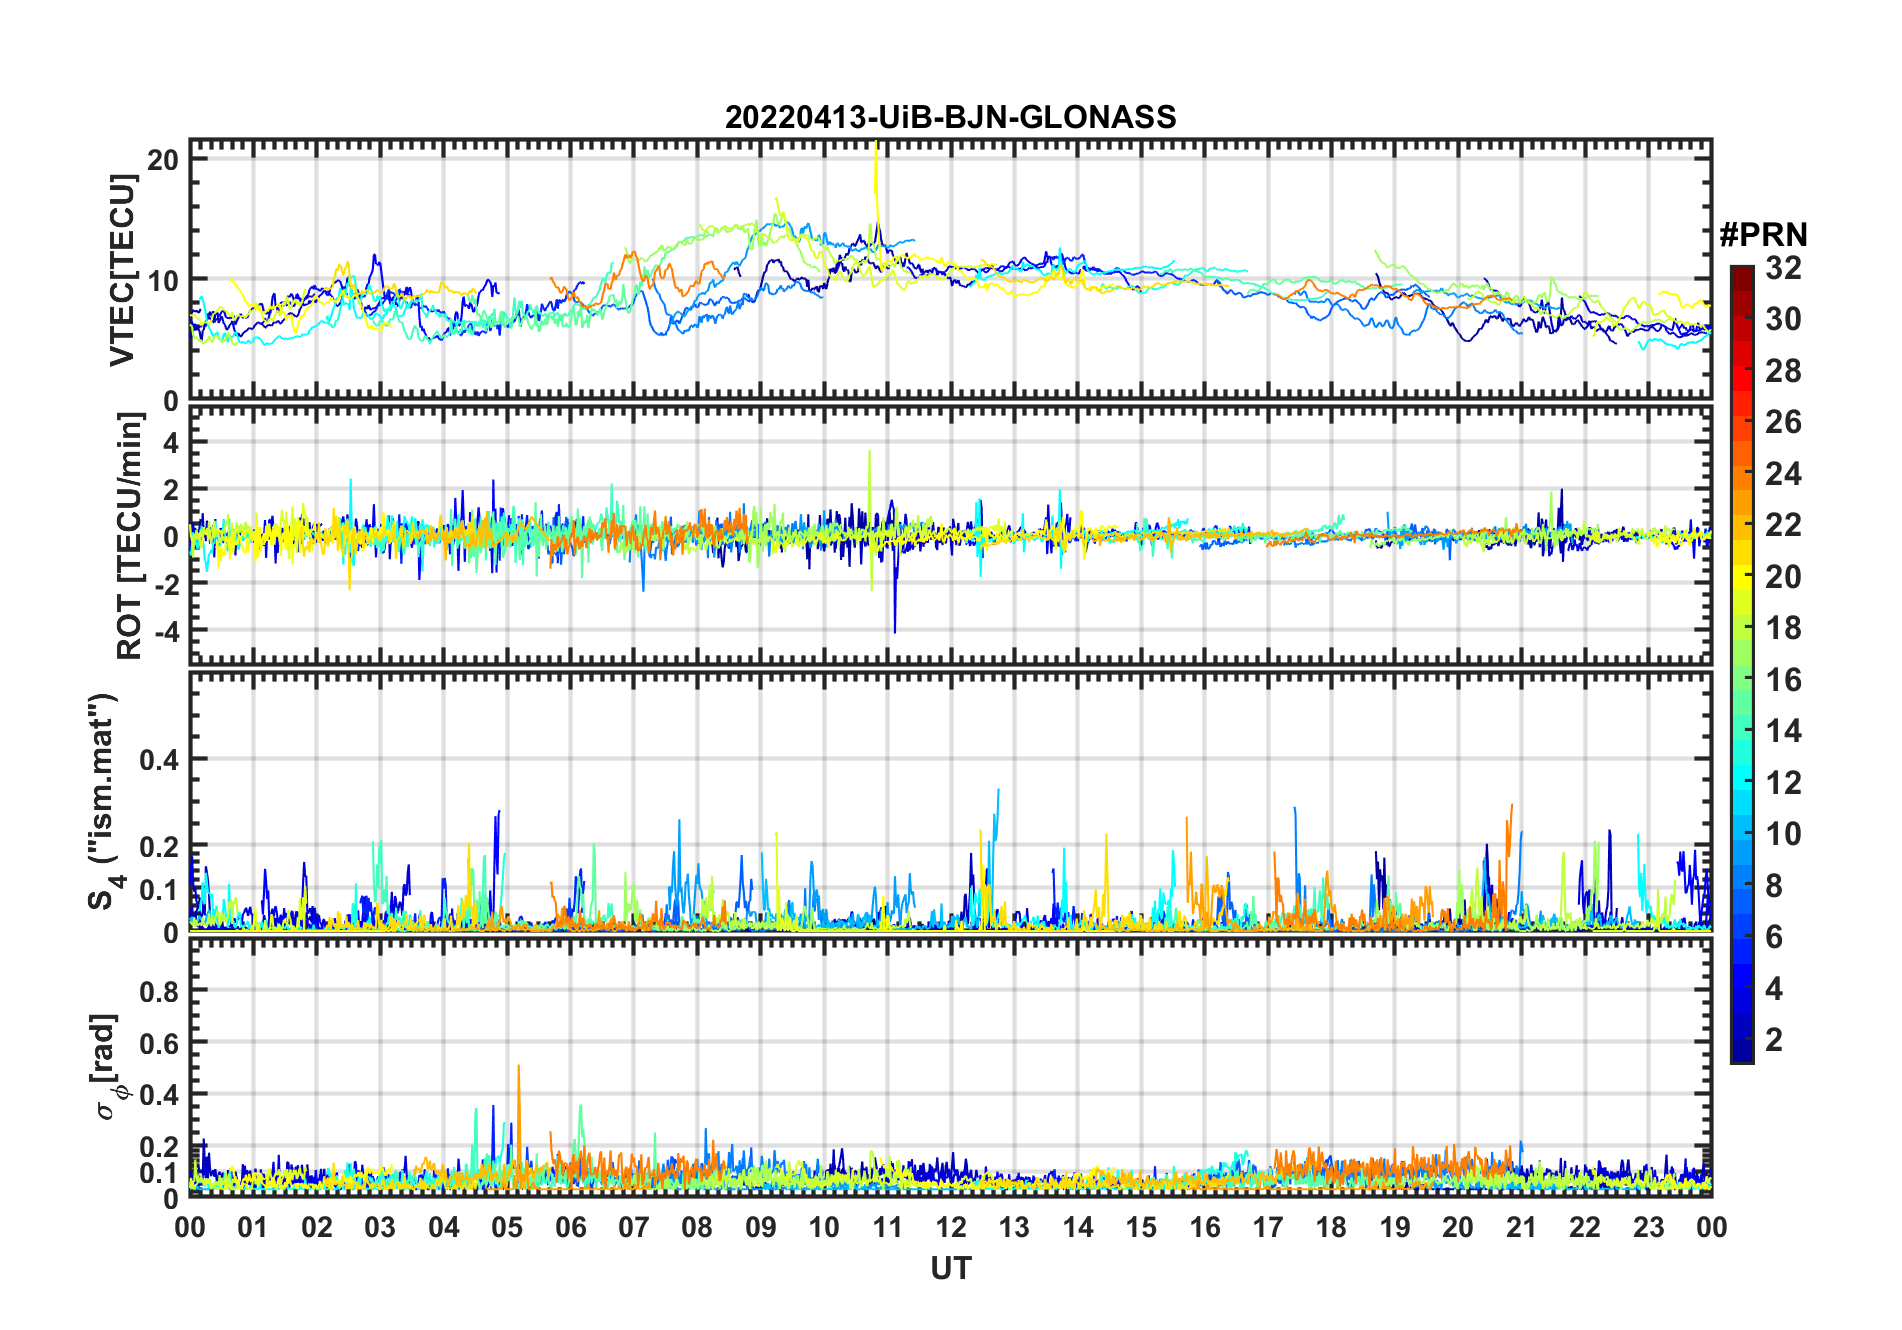The image size is (1902, 1330).
Task: Click the x-axis tick label 23
Action: tap(1648, 1227)
